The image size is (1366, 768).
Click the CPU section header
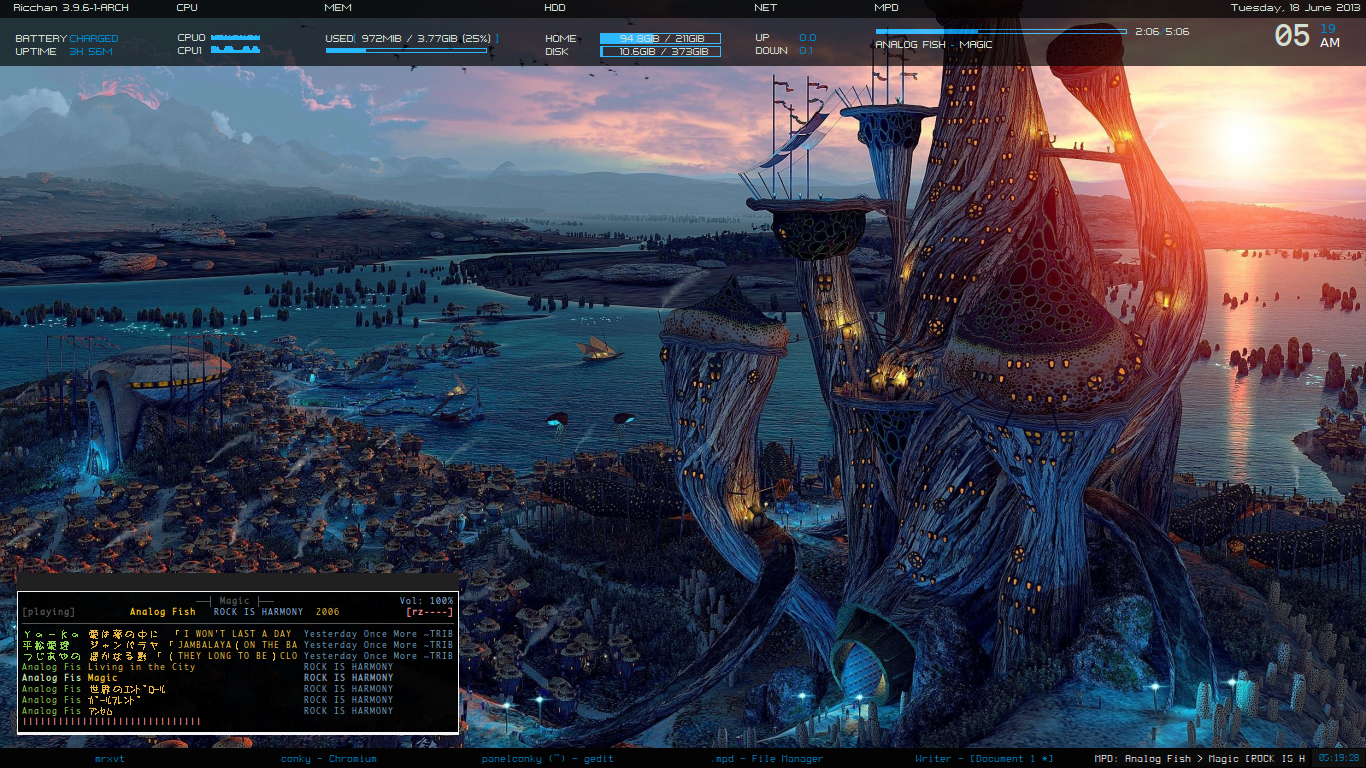coord(187,7)
